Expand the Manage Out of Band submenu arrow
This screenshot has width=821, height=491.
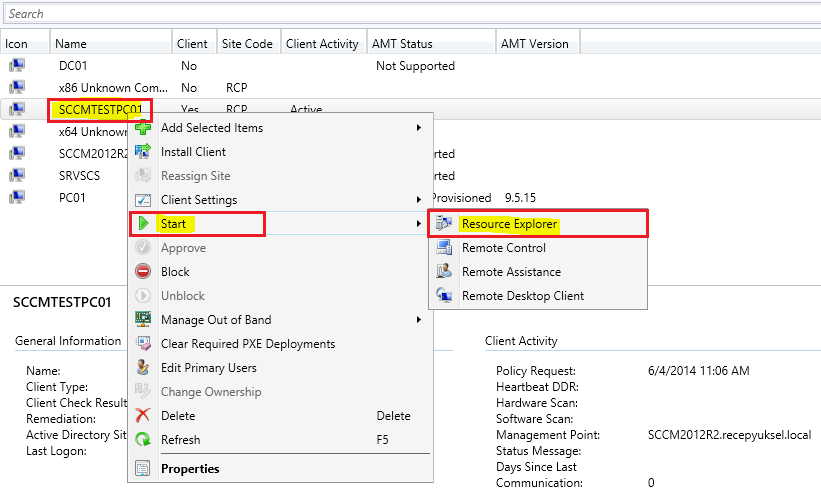(419, 319)
